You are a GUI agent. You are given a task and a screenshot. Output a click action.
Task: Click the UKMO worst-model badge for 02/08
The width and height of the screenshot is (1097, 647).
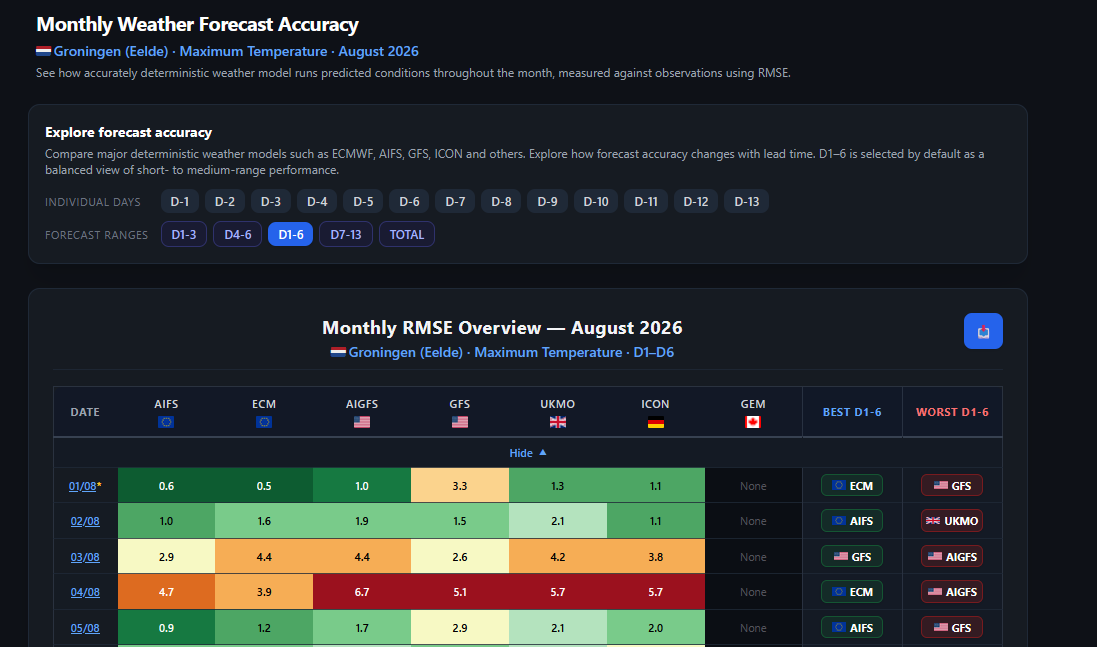[x=952, y=521]
